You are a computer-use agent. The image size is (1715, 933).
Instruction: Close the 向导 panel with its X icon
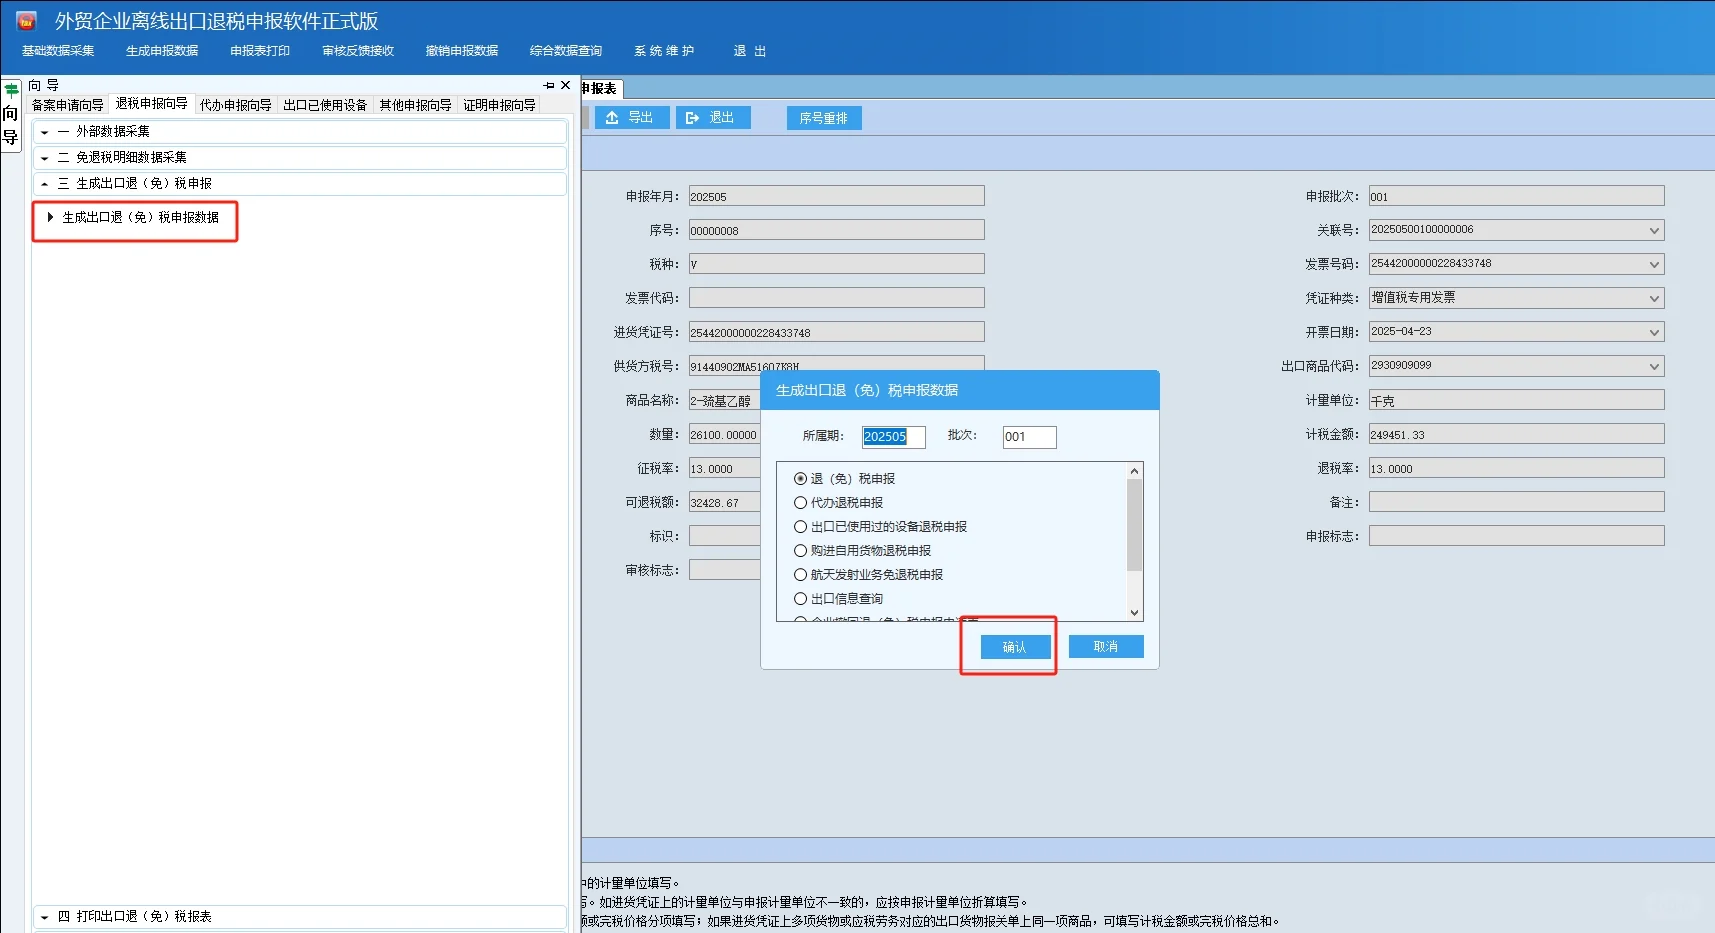566,86
